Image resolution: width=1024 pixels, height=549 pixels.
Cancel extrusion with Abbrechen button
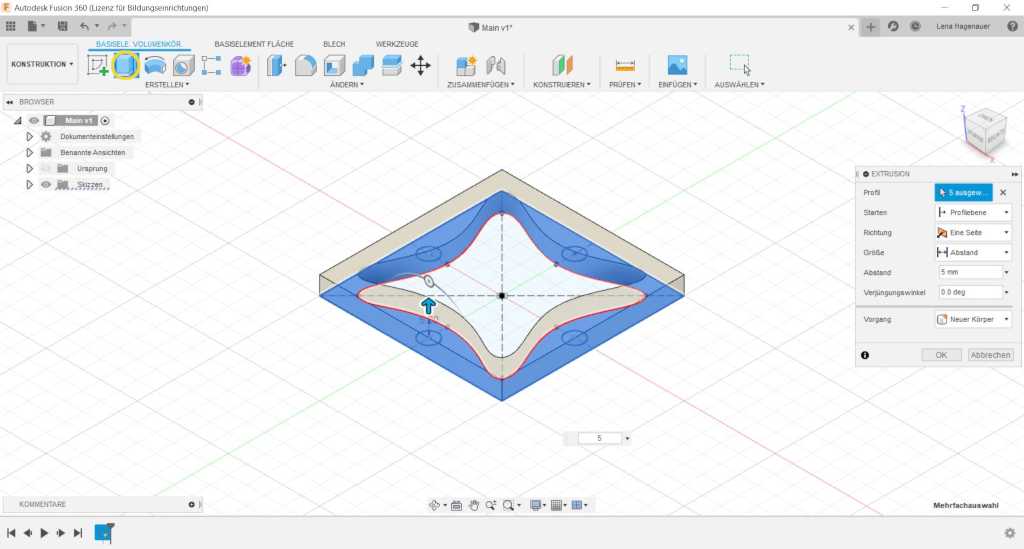click(x=990, y=355)
